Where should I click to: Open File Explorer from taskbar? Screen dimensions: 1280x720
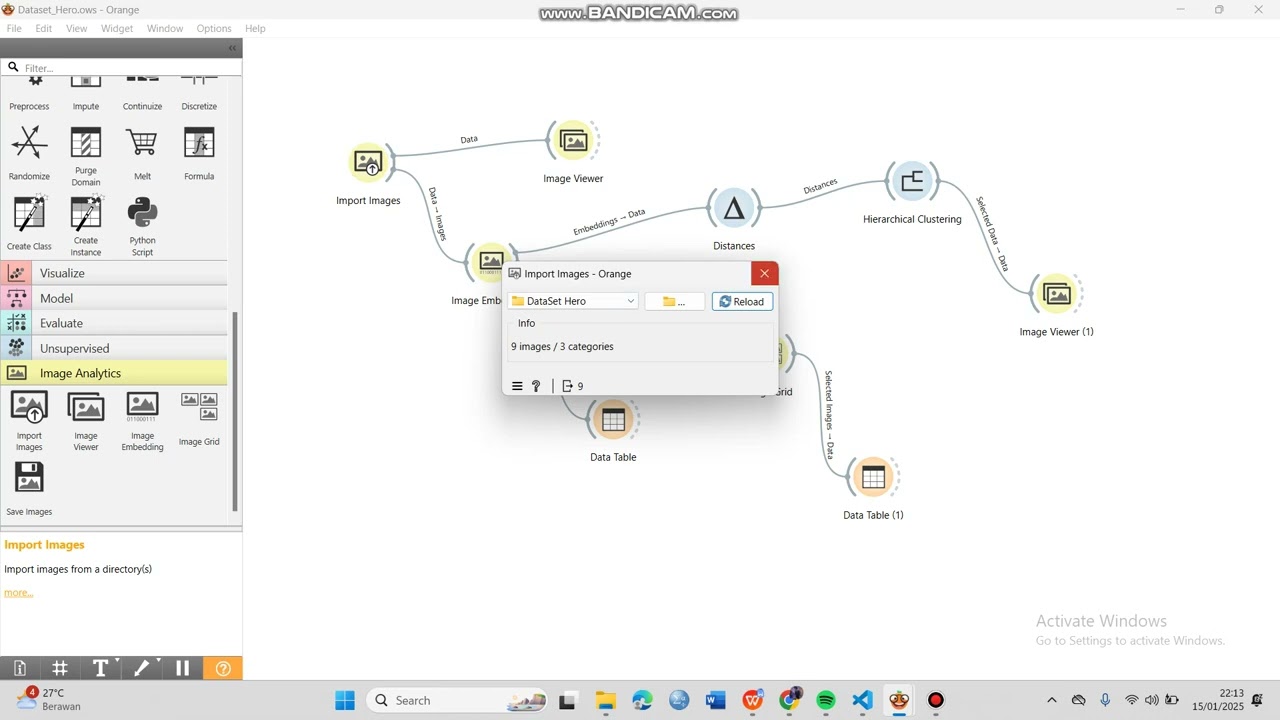click(x=605, y=700)
